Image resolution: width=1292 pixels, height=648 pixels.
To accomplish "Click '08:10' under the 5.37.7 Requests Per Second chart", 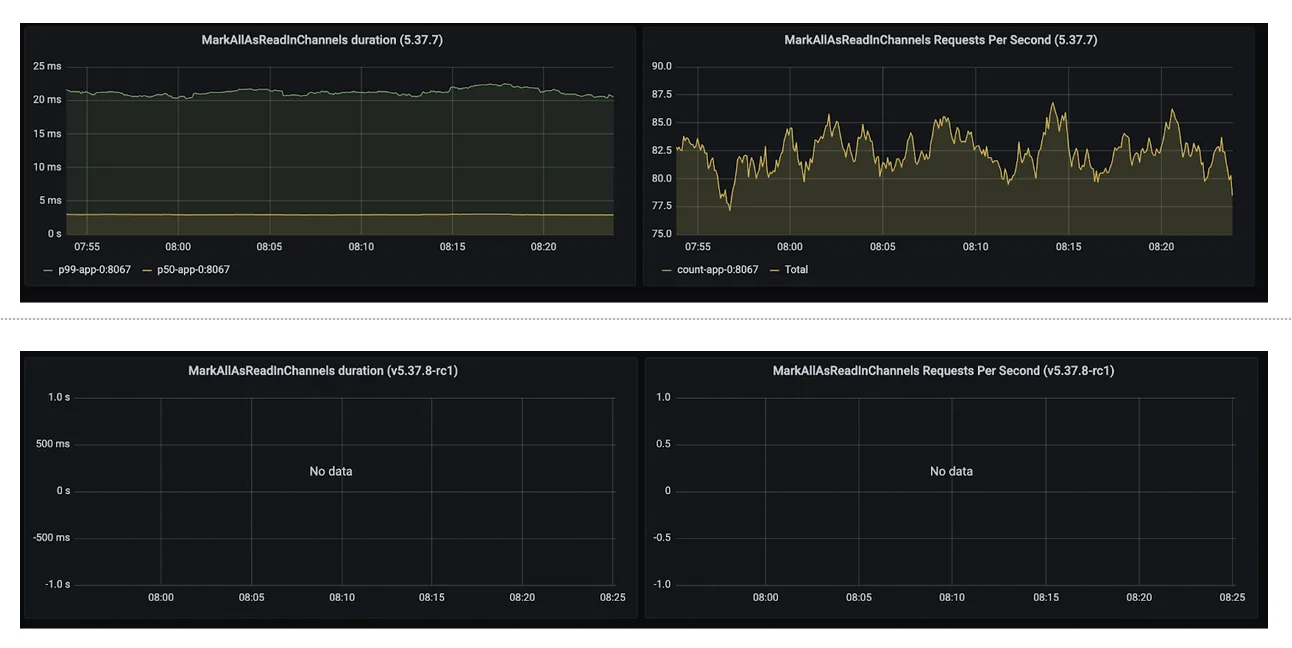I will click(976, 247).
